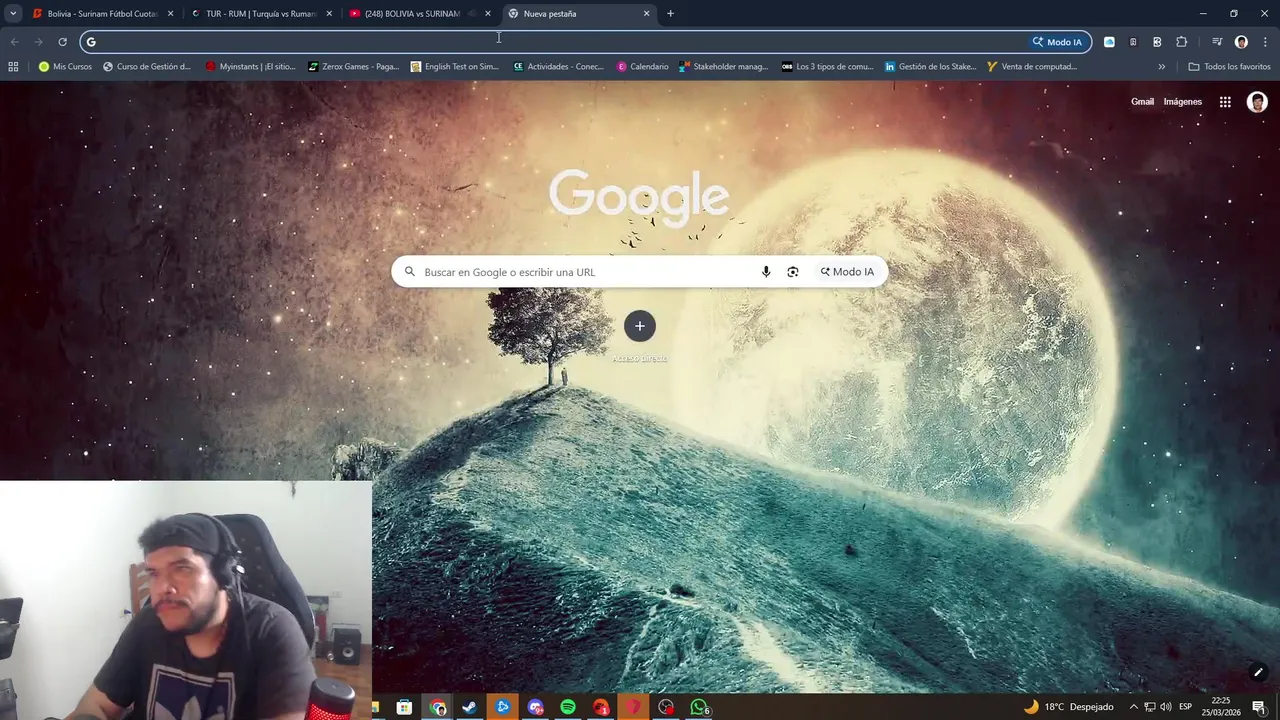The height and width of the screenshot is (720, 1280).
Task: Open the Los 3 tipos de comu... bookmark
Action: [x=828, y=67]
